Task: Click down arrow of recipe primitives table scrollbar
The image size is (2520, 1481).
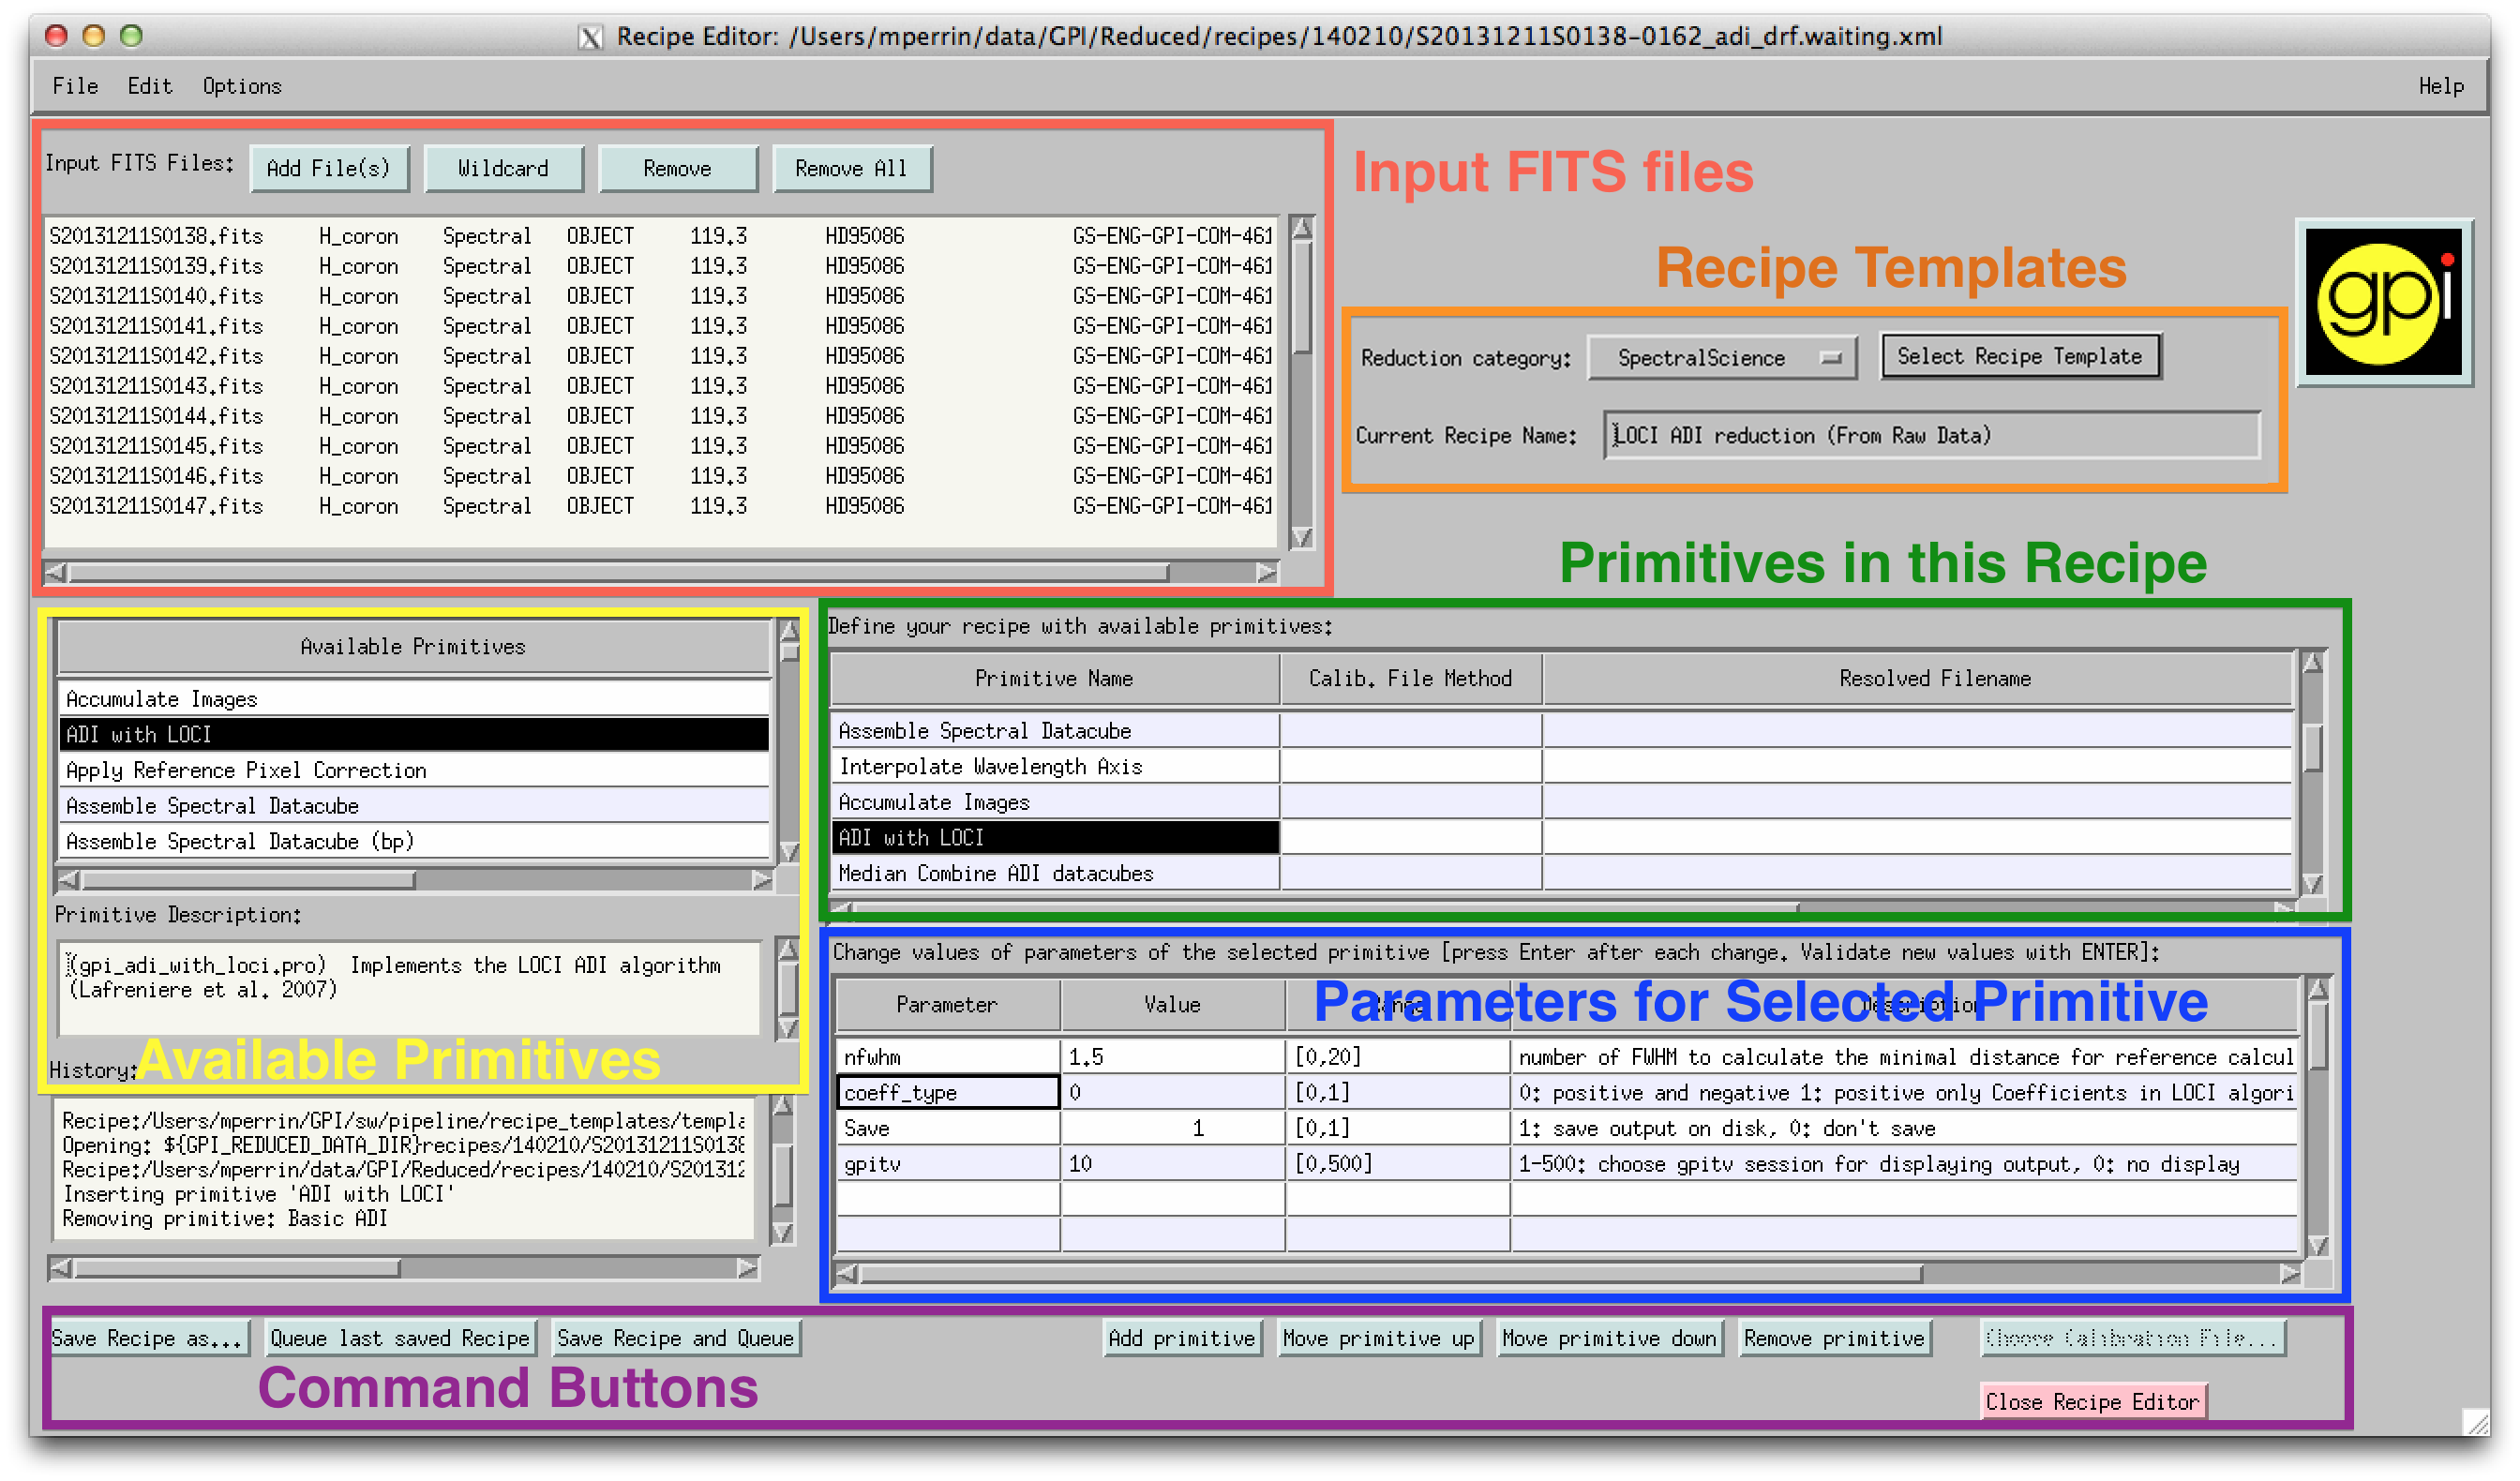Action: (2311, 883)
